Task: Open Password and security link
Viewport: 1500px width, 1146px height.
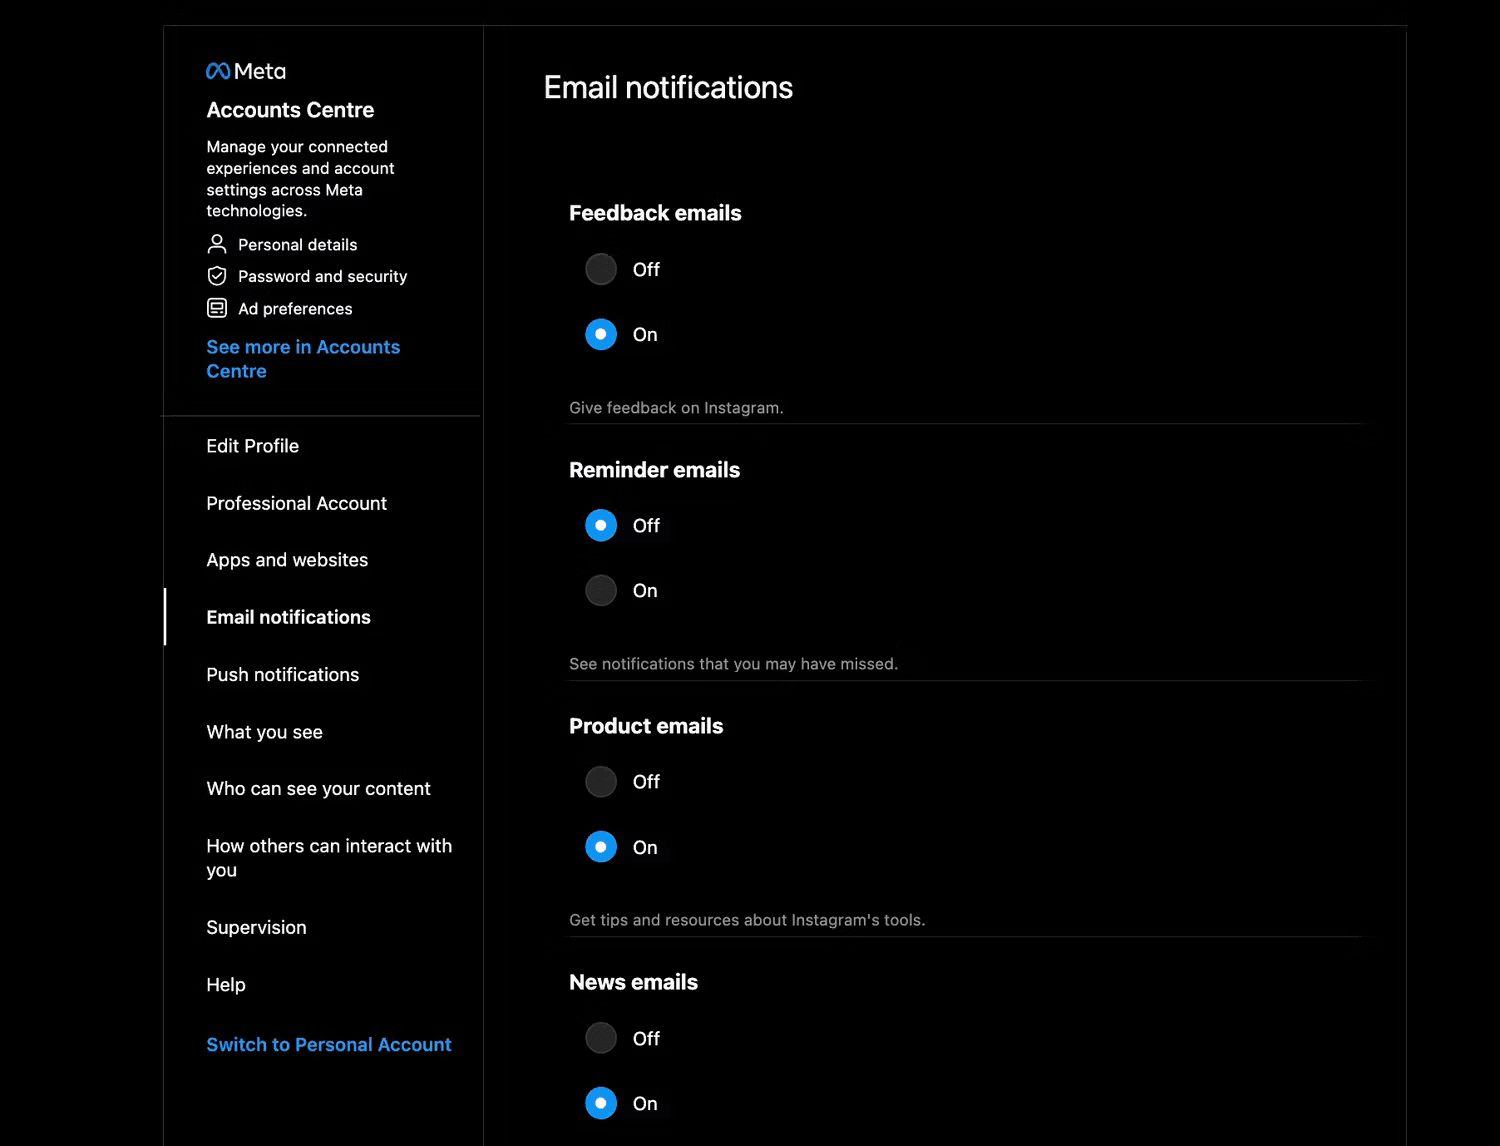Action: 322,276
